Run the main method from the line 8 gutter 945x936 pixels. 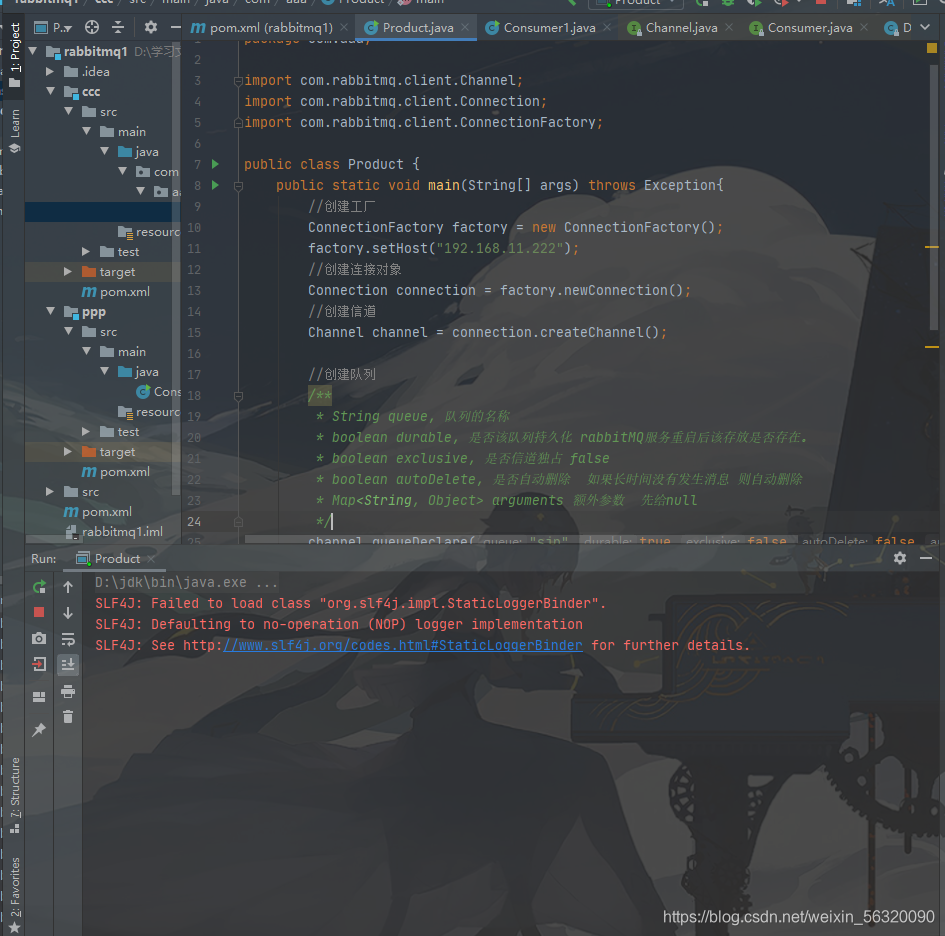click(215, 185)
